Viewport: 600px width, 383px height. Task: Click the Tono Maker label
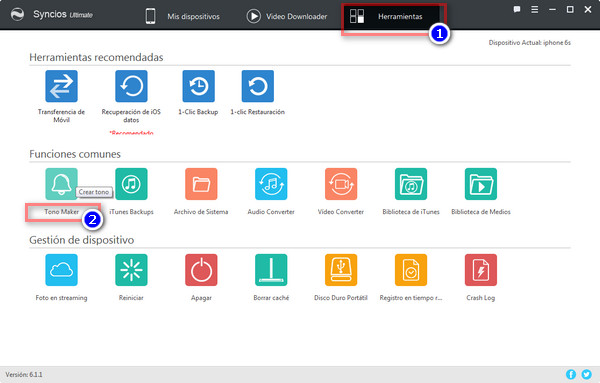62,212
